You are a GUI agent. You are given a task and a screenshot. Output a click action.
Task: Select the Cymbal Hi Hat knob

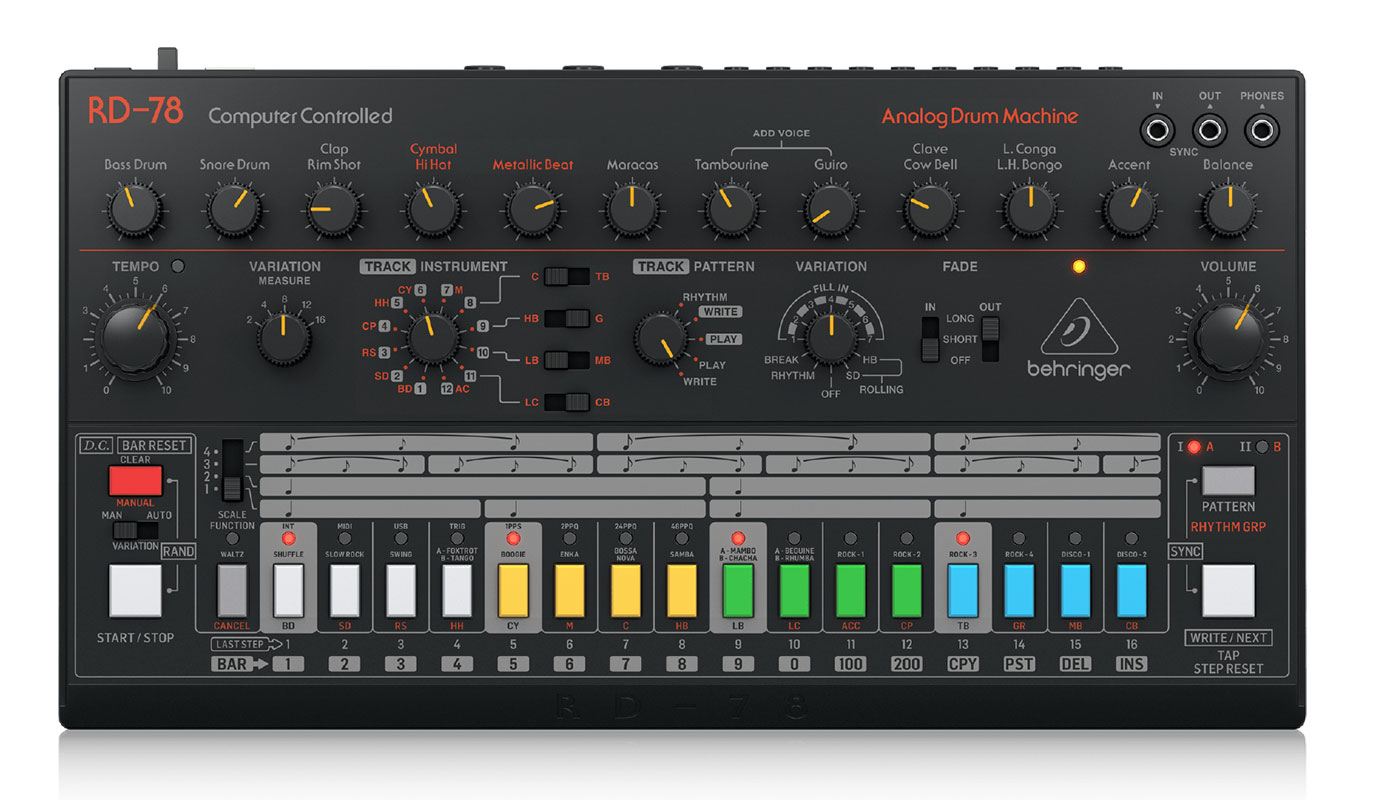click(x=432, y=210)
